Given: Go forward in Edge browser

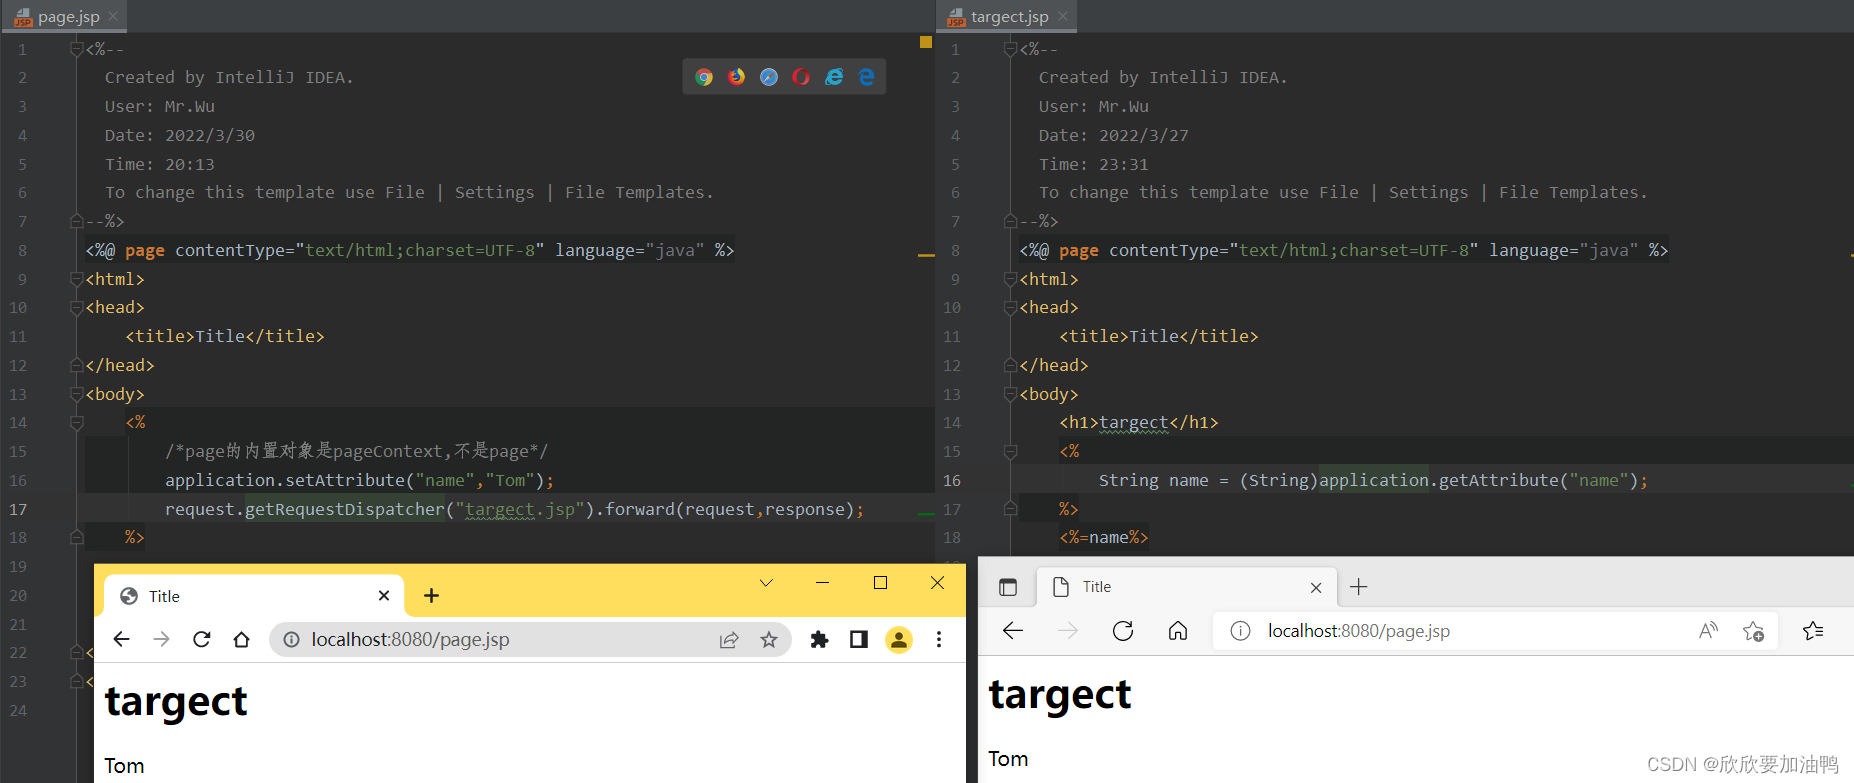Looking at the screenshot, I should (1068, 630).
